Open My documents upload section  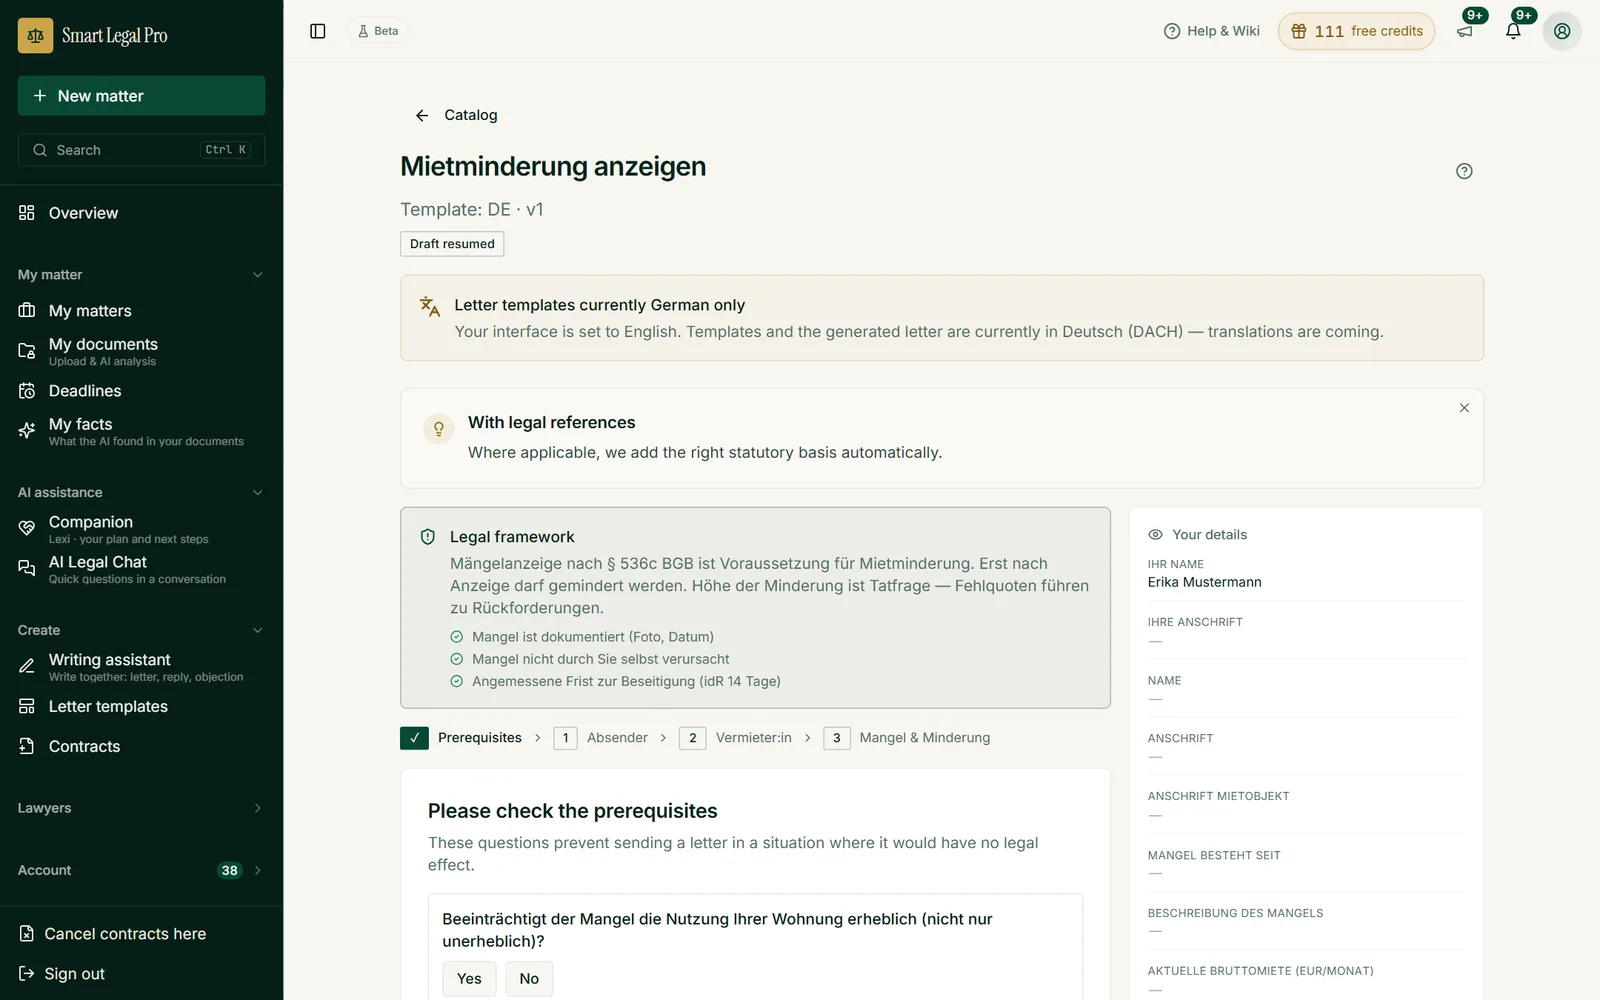pyautogui.click(x=141, y=351)
